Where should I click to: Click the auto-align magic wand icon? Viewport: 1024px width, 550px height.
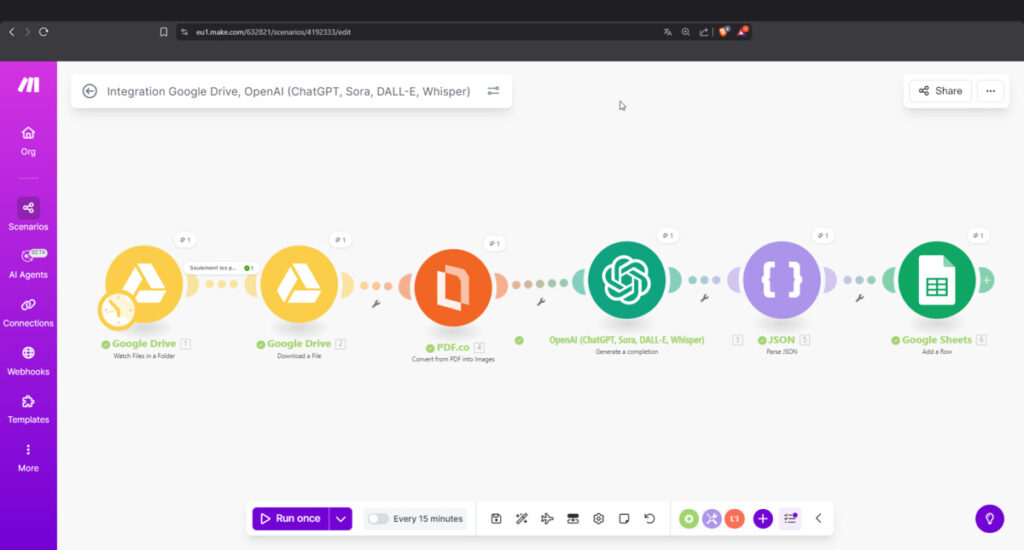[521, 518]
